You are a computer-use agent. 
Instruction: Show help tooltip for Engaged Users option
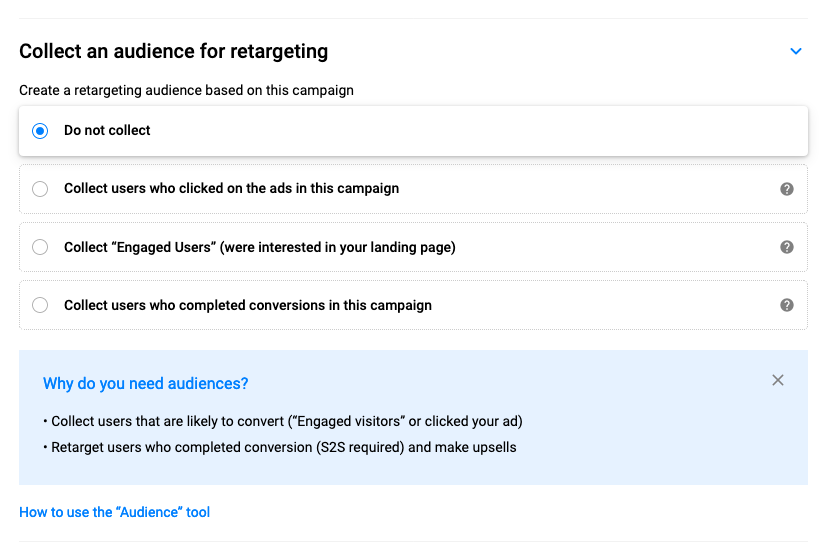click(x=787, y=247)
